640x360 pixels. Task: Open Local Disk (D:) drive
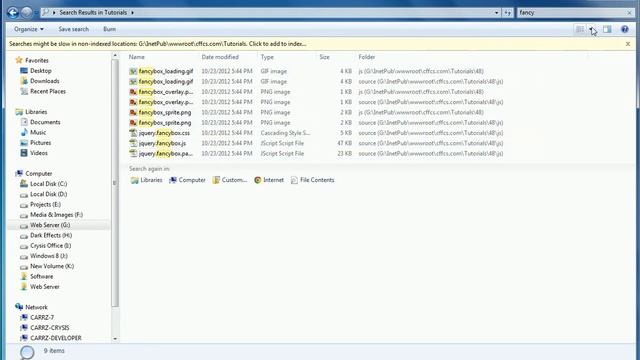(x=48, y=194)
